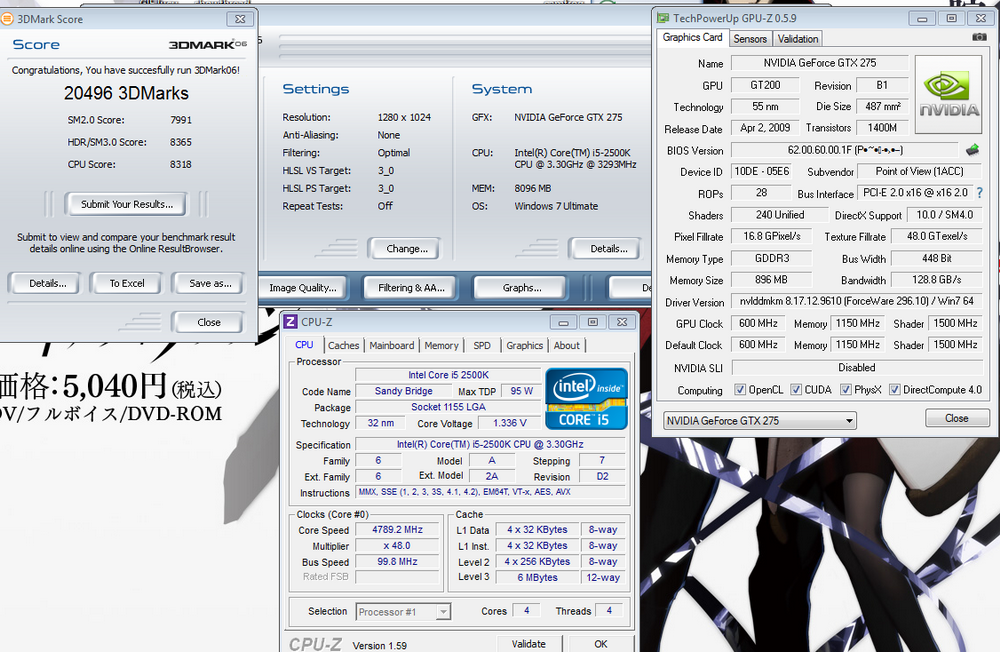Click the Resolution value 1280 x 1024
Screen dimensions: 1000x652
tap(404, 117)
